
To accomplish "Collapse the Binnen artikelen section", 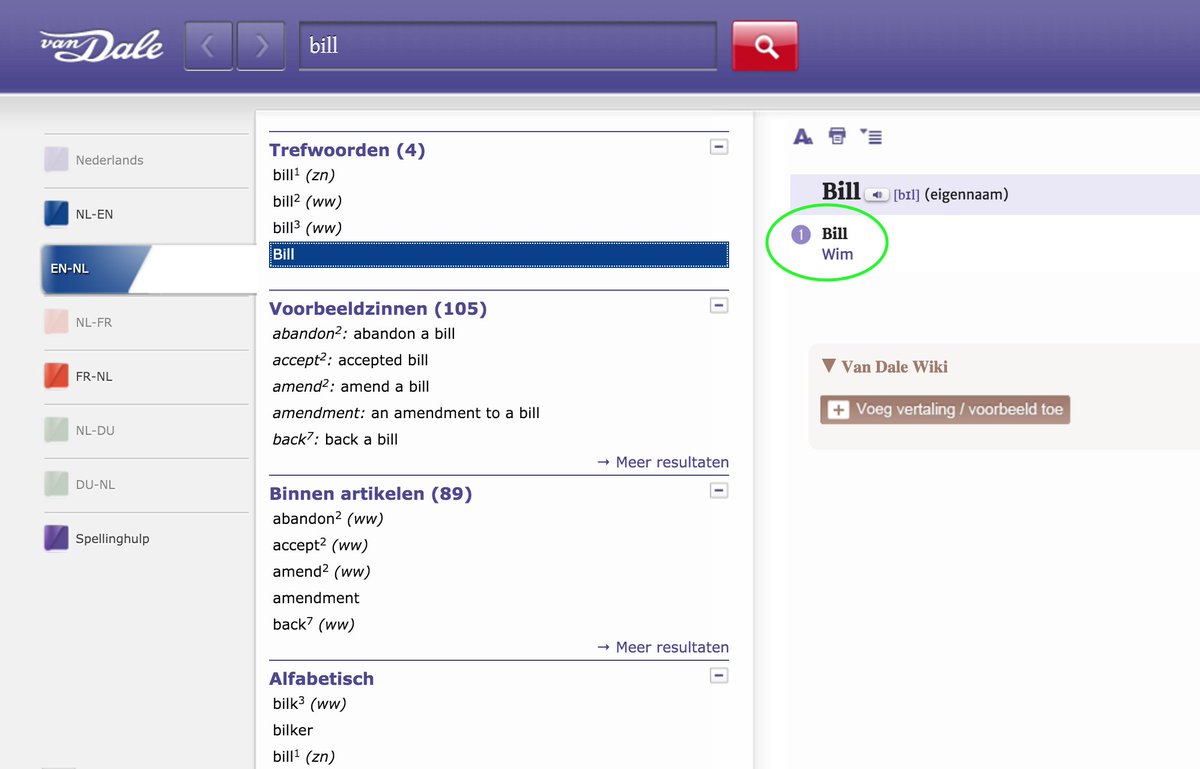I will click(x=718, y=490).
